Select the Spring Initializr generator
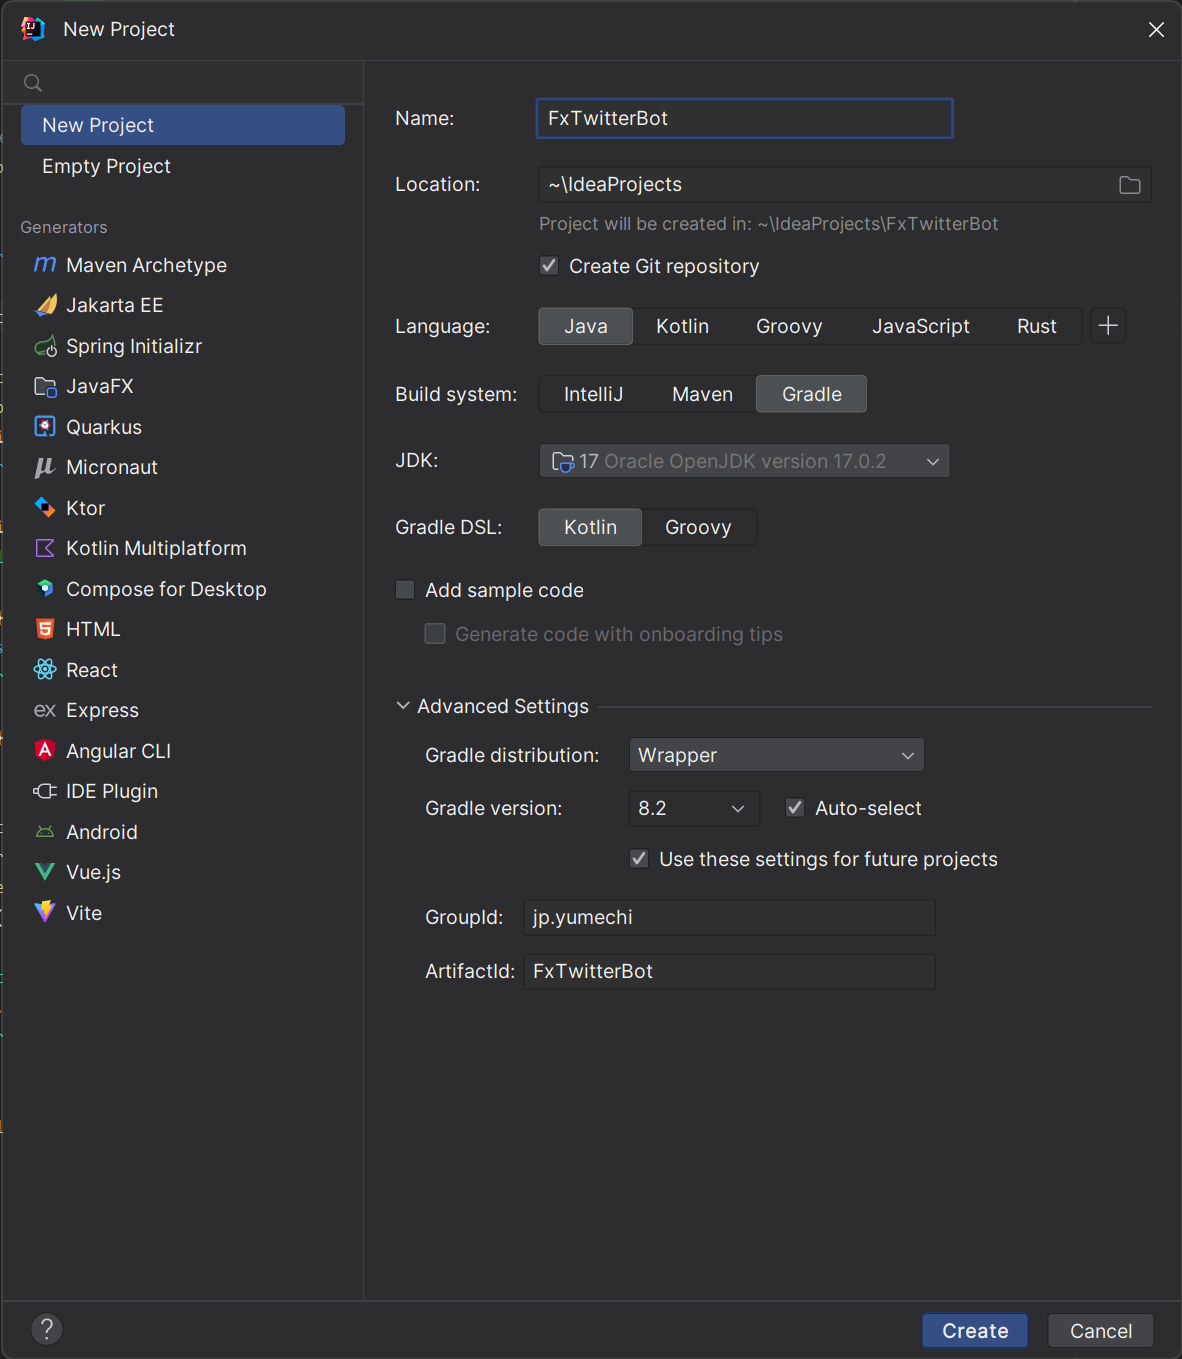This screenshot has height=1359, width=1182. [x=133, y=346]
